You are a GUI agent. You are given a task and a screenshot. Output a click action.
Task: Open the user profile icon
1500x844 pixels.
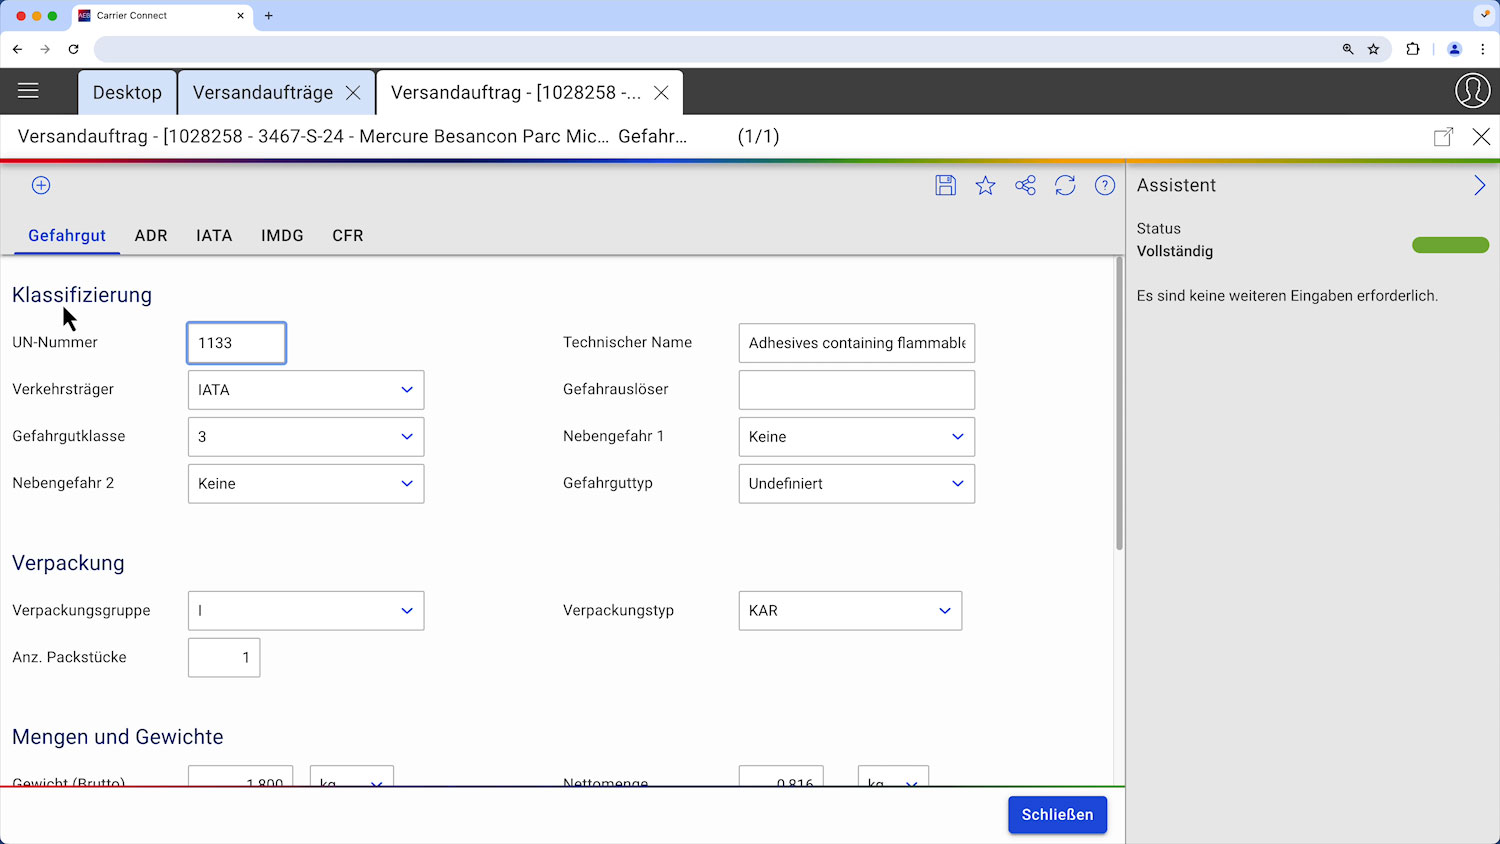coord(1472,90)
